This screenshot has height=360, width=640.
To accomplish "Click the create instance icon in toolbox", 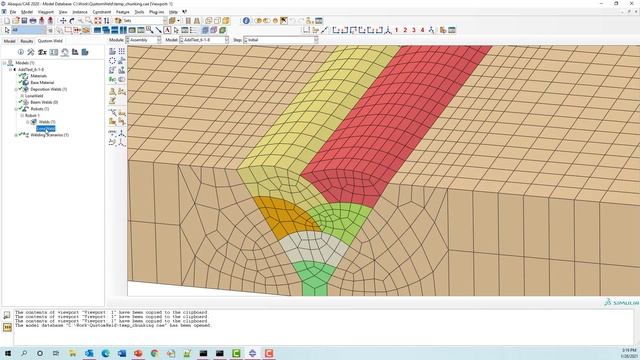I will tap(112, 51).
